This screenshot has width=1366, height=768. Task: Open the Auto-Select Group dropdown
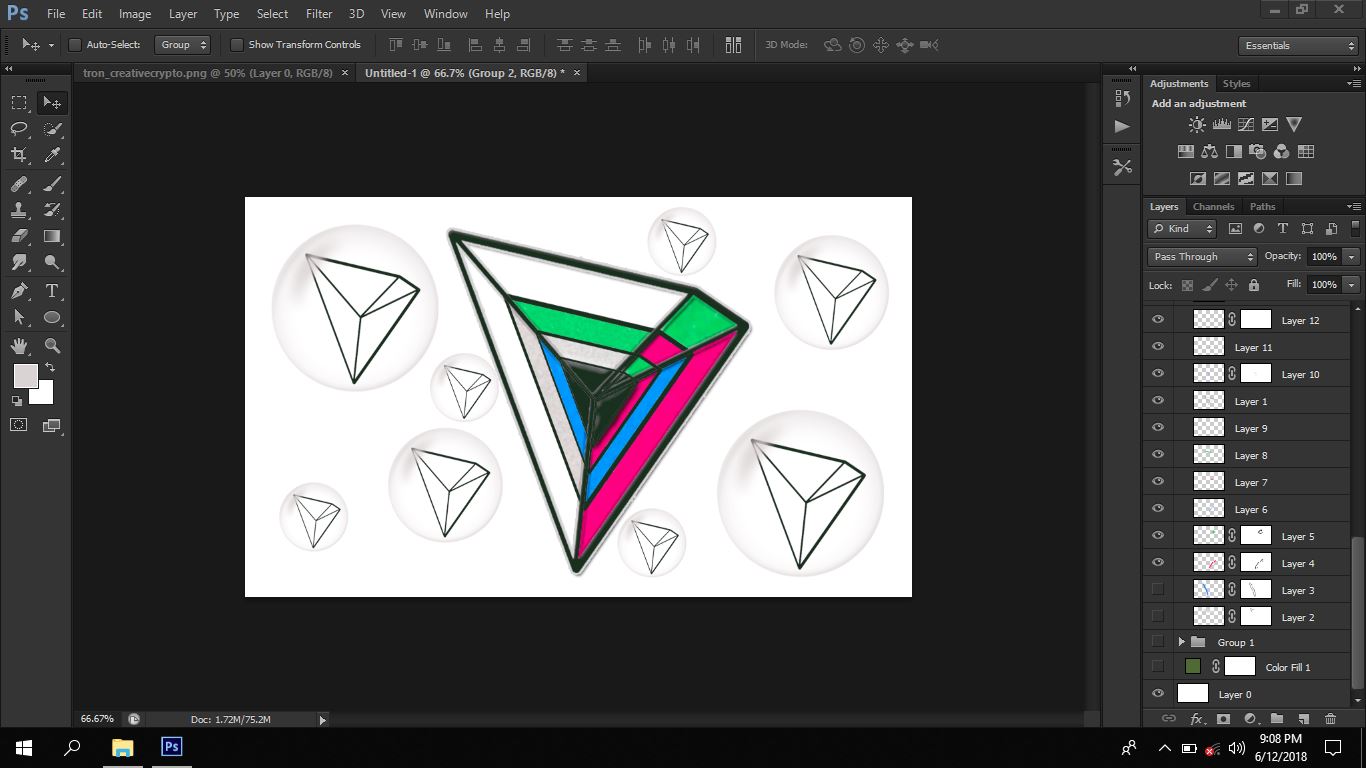click(x=183, y=45)
